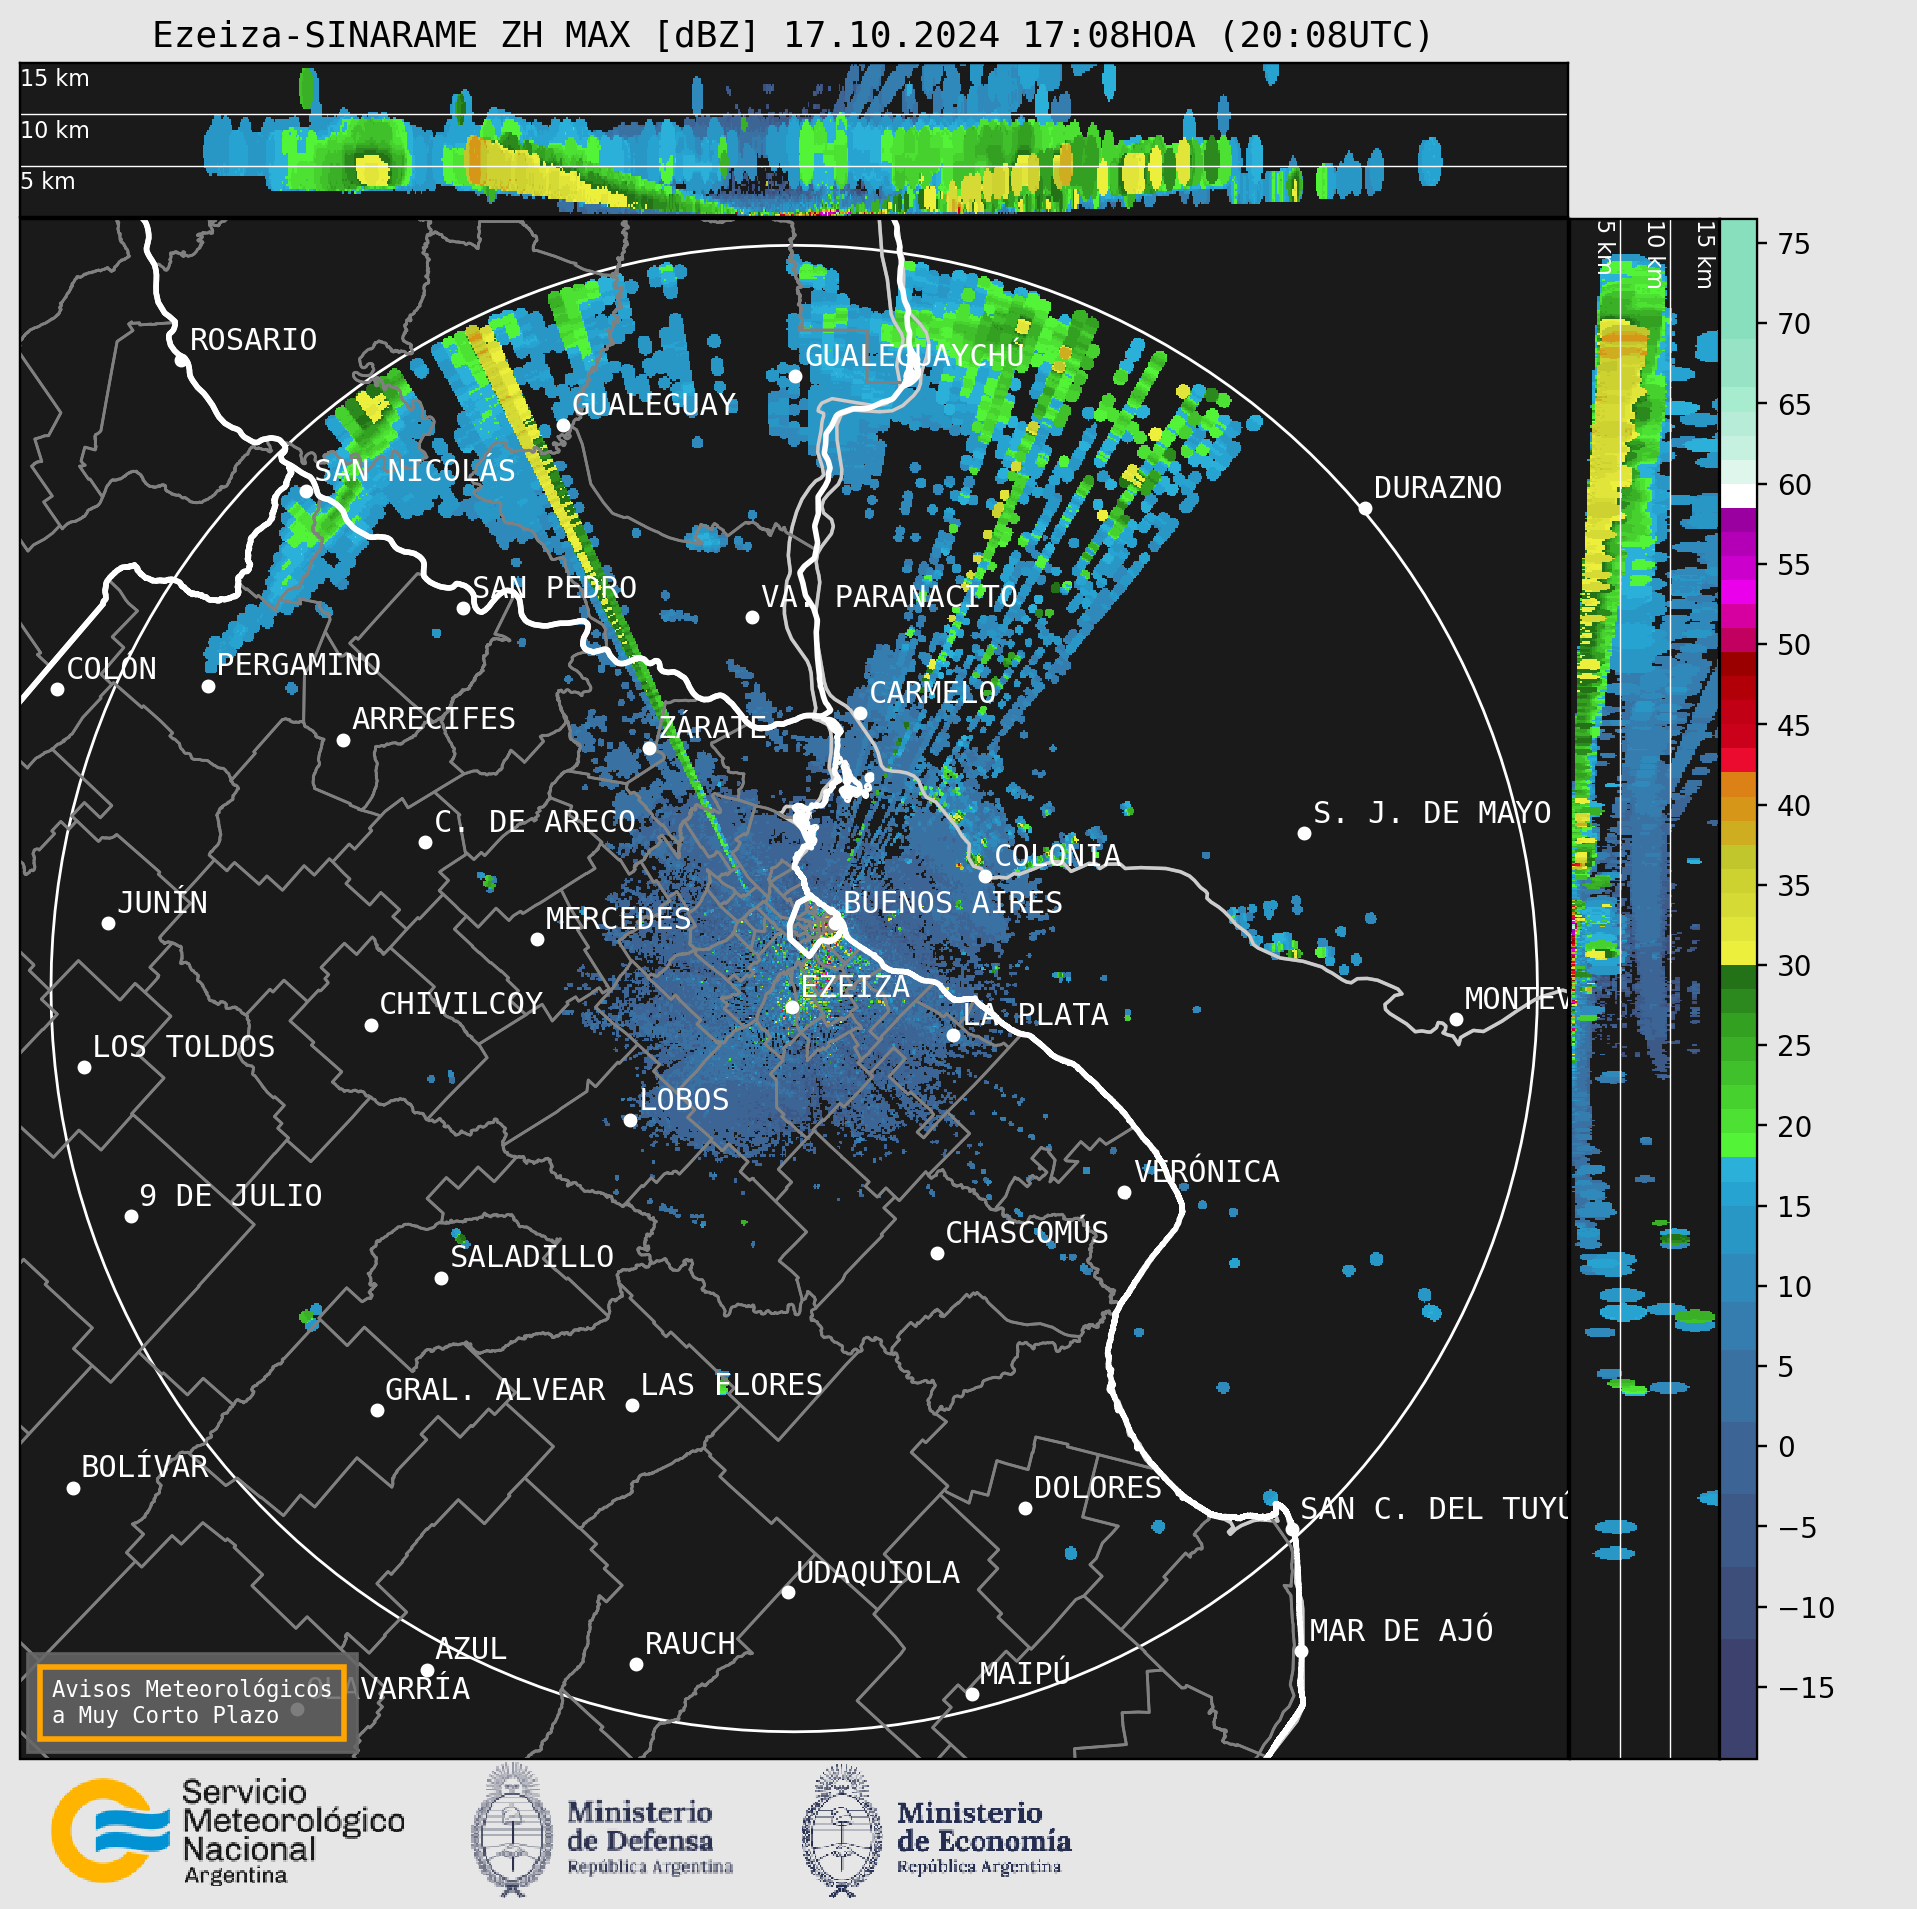Click the ROSARIO city label
Image resolution: width=1917 pixels, height=1909 pixels.
coord(253,340)
